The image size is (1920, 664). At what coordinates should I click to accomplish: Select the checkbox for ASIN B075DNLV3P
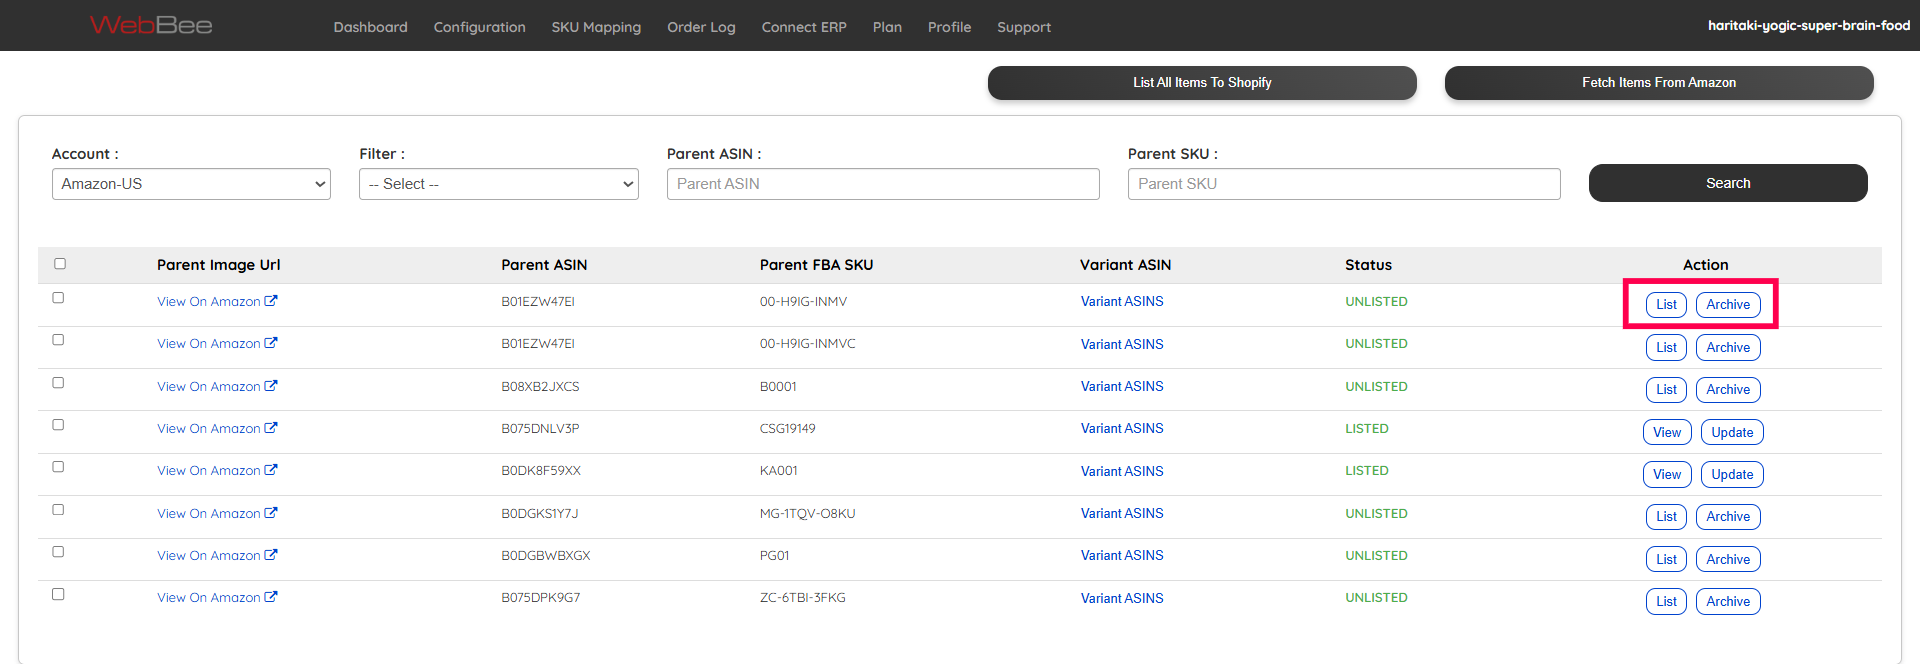point(58,425)
